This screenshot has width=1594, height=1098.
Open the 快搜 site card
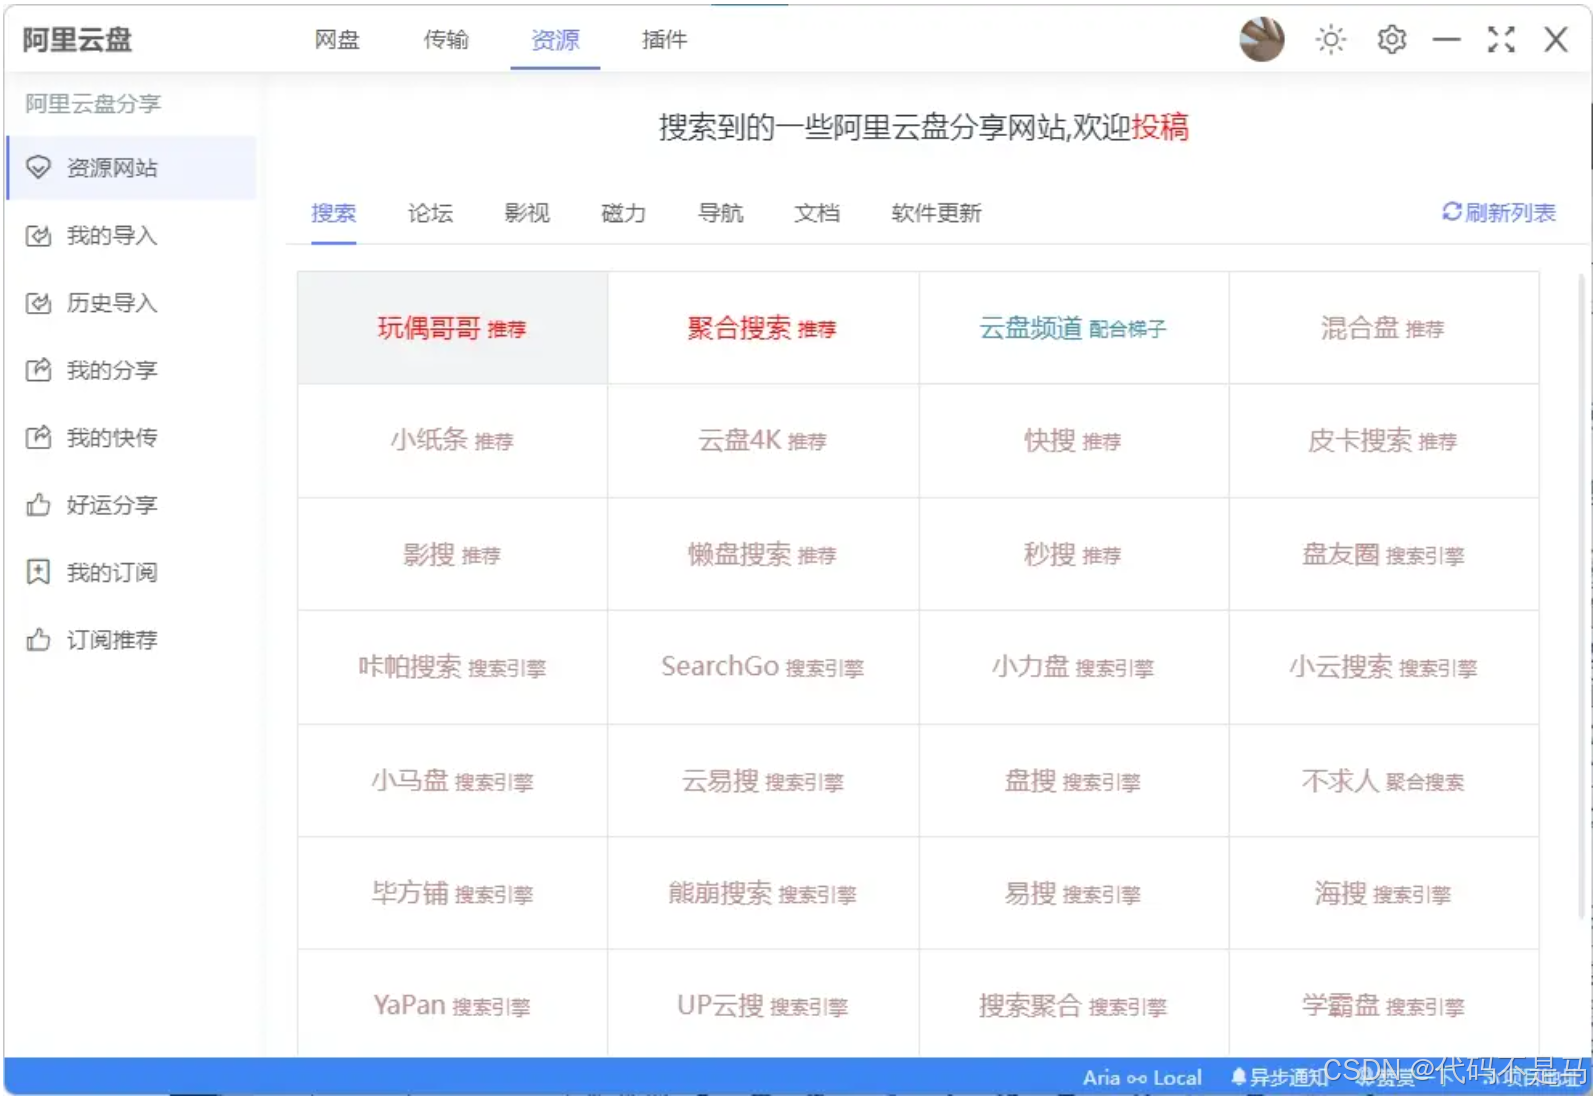(x=1074, y=441)
